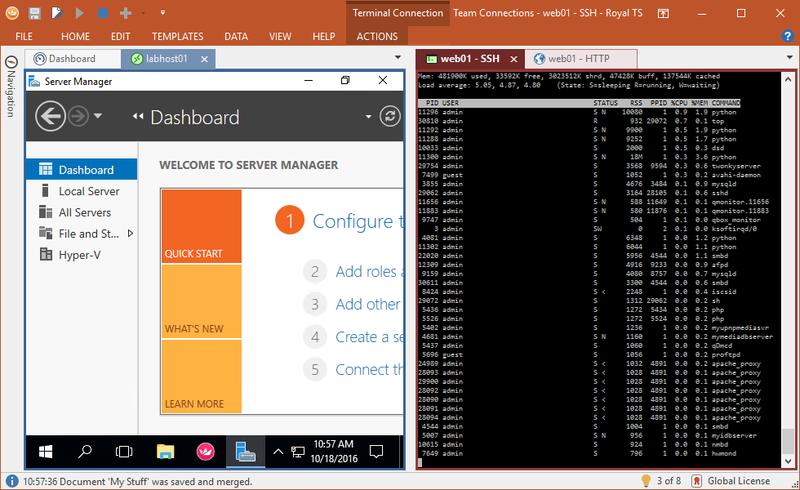Click the Server Manager refresh icon
Screen dimensions: 800x490
(x=390, y=117)
